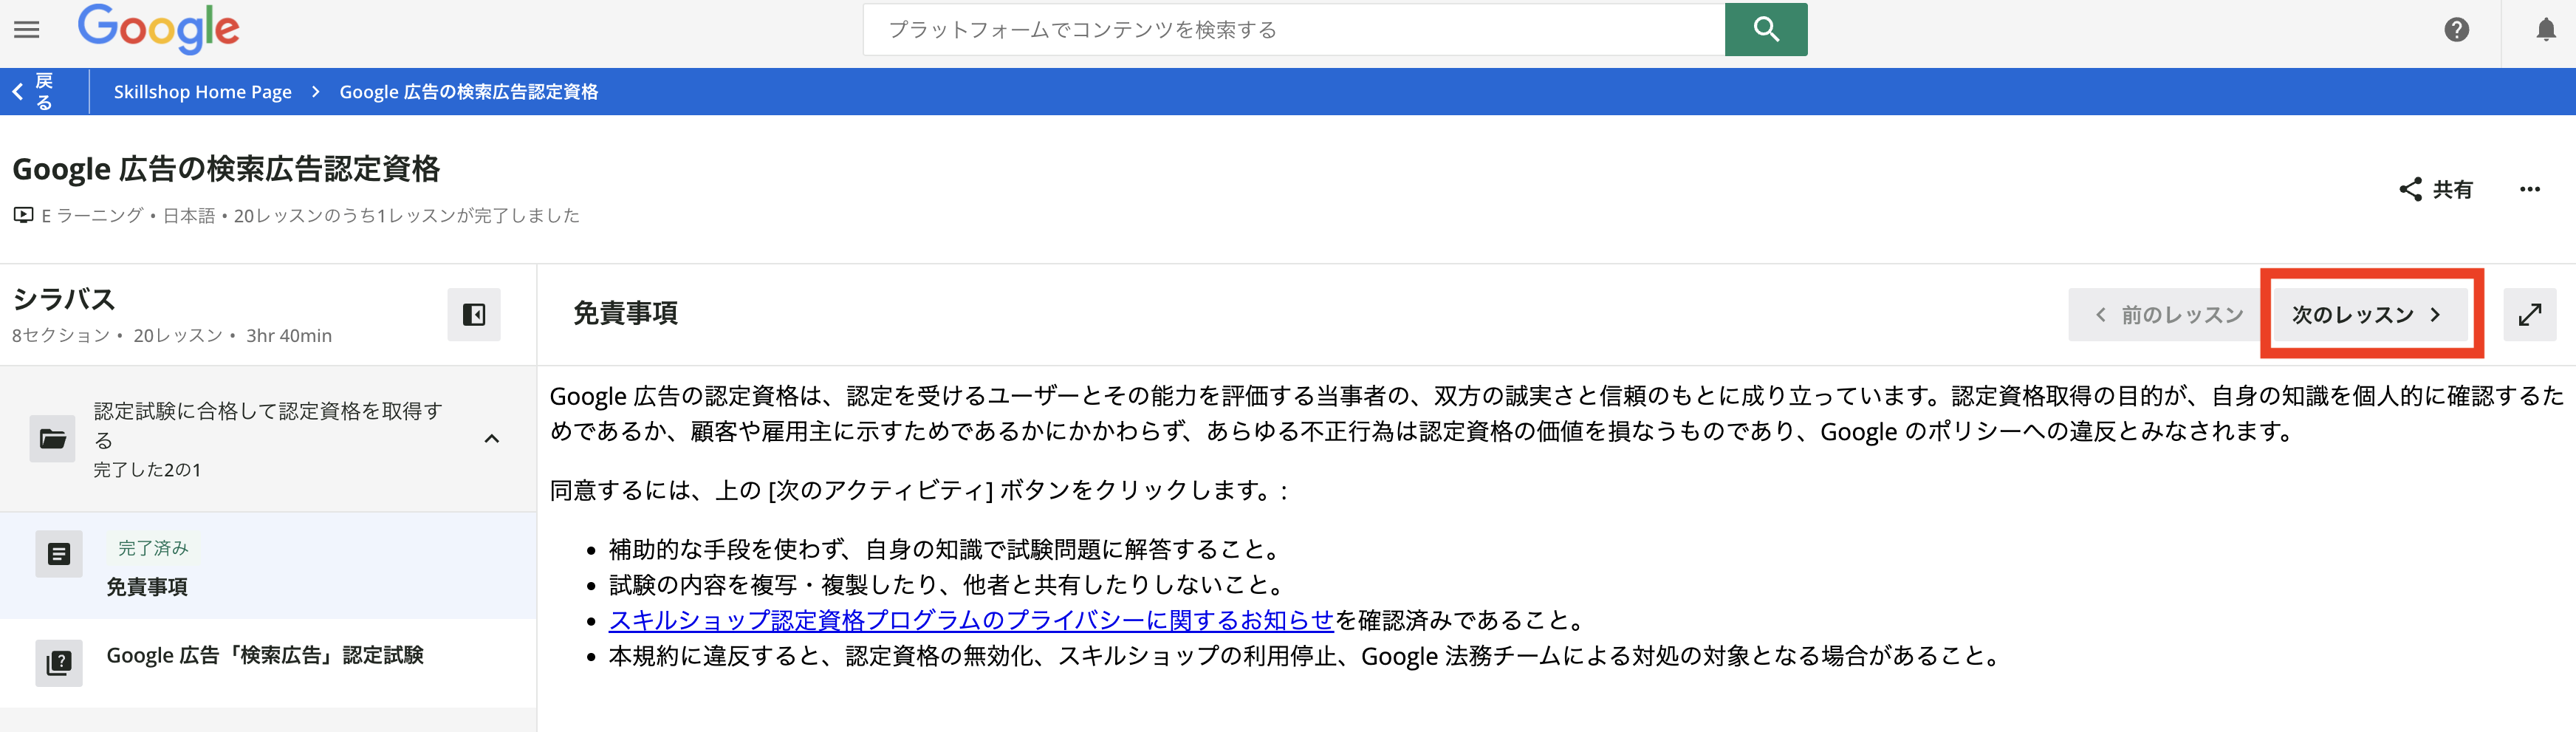Viewport: 2576px width, 732px height.
Task: Click the section folder icon
Action: tap(52, 439)
